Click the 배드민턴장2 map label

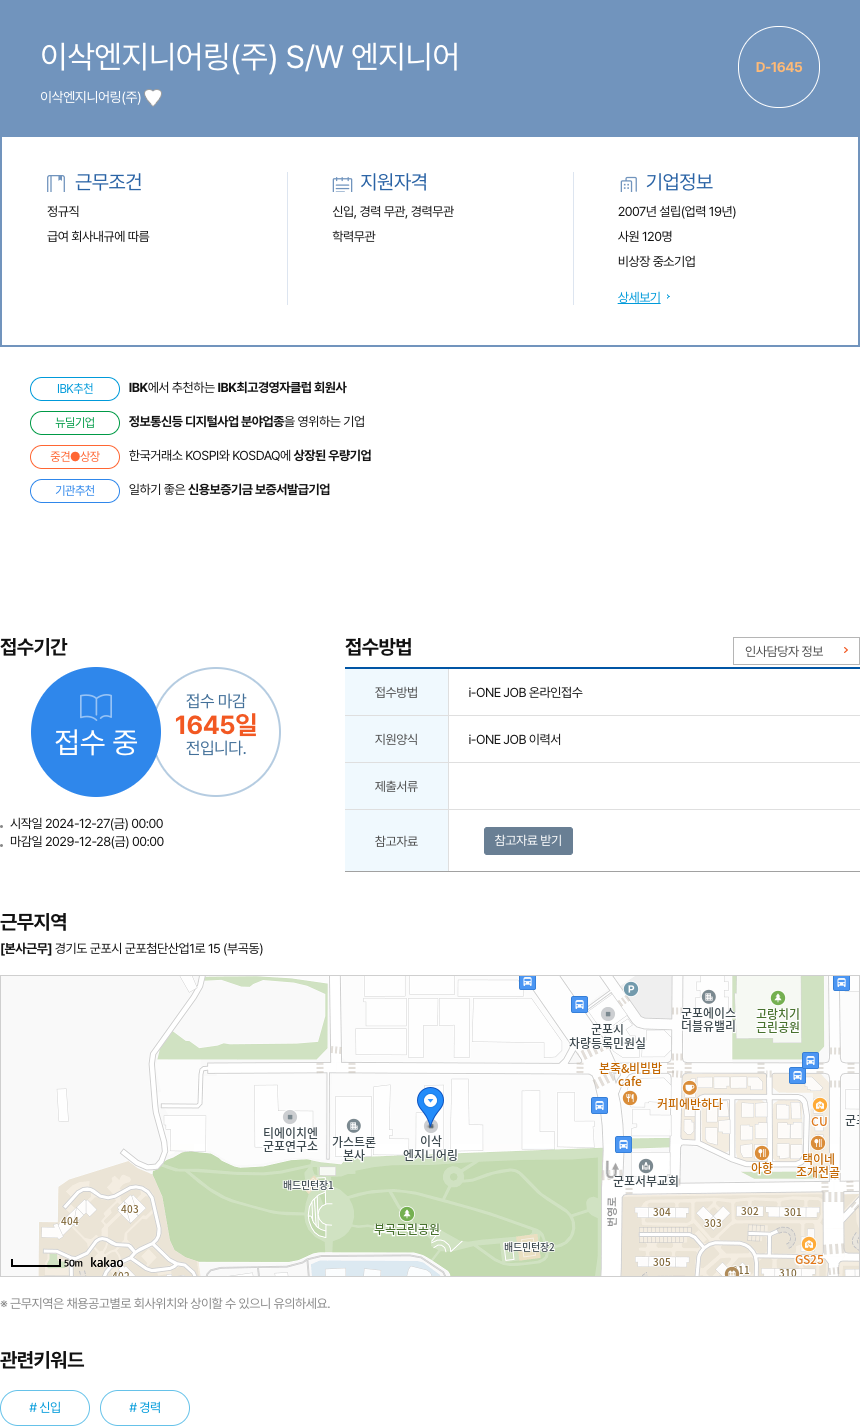tap(529, 1247)
